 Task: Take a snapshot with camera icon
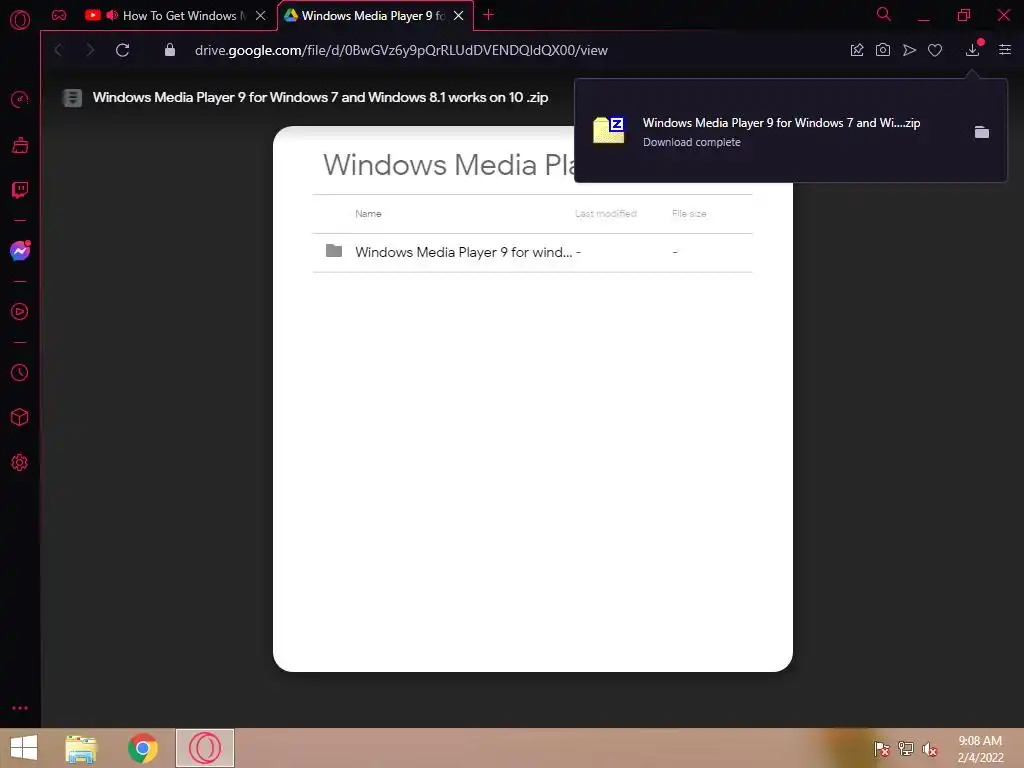pos(883,50)
